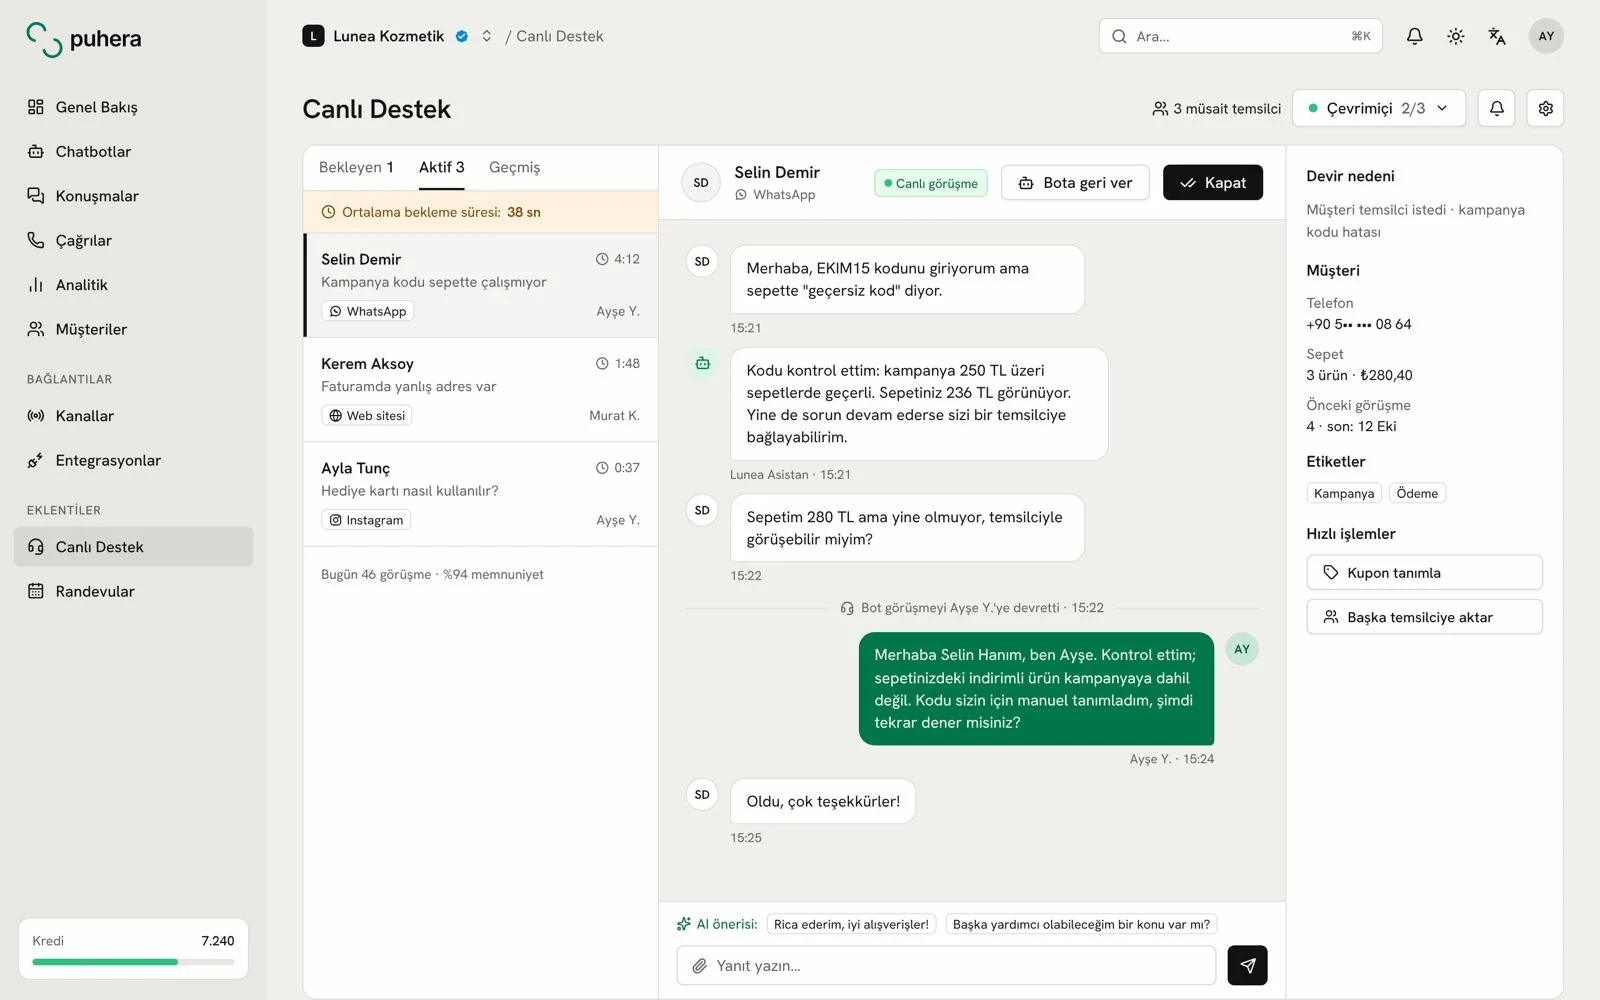Open Analitik in the sidebar
Screen dimensions: 1600x1000
(x=133, y=285)
